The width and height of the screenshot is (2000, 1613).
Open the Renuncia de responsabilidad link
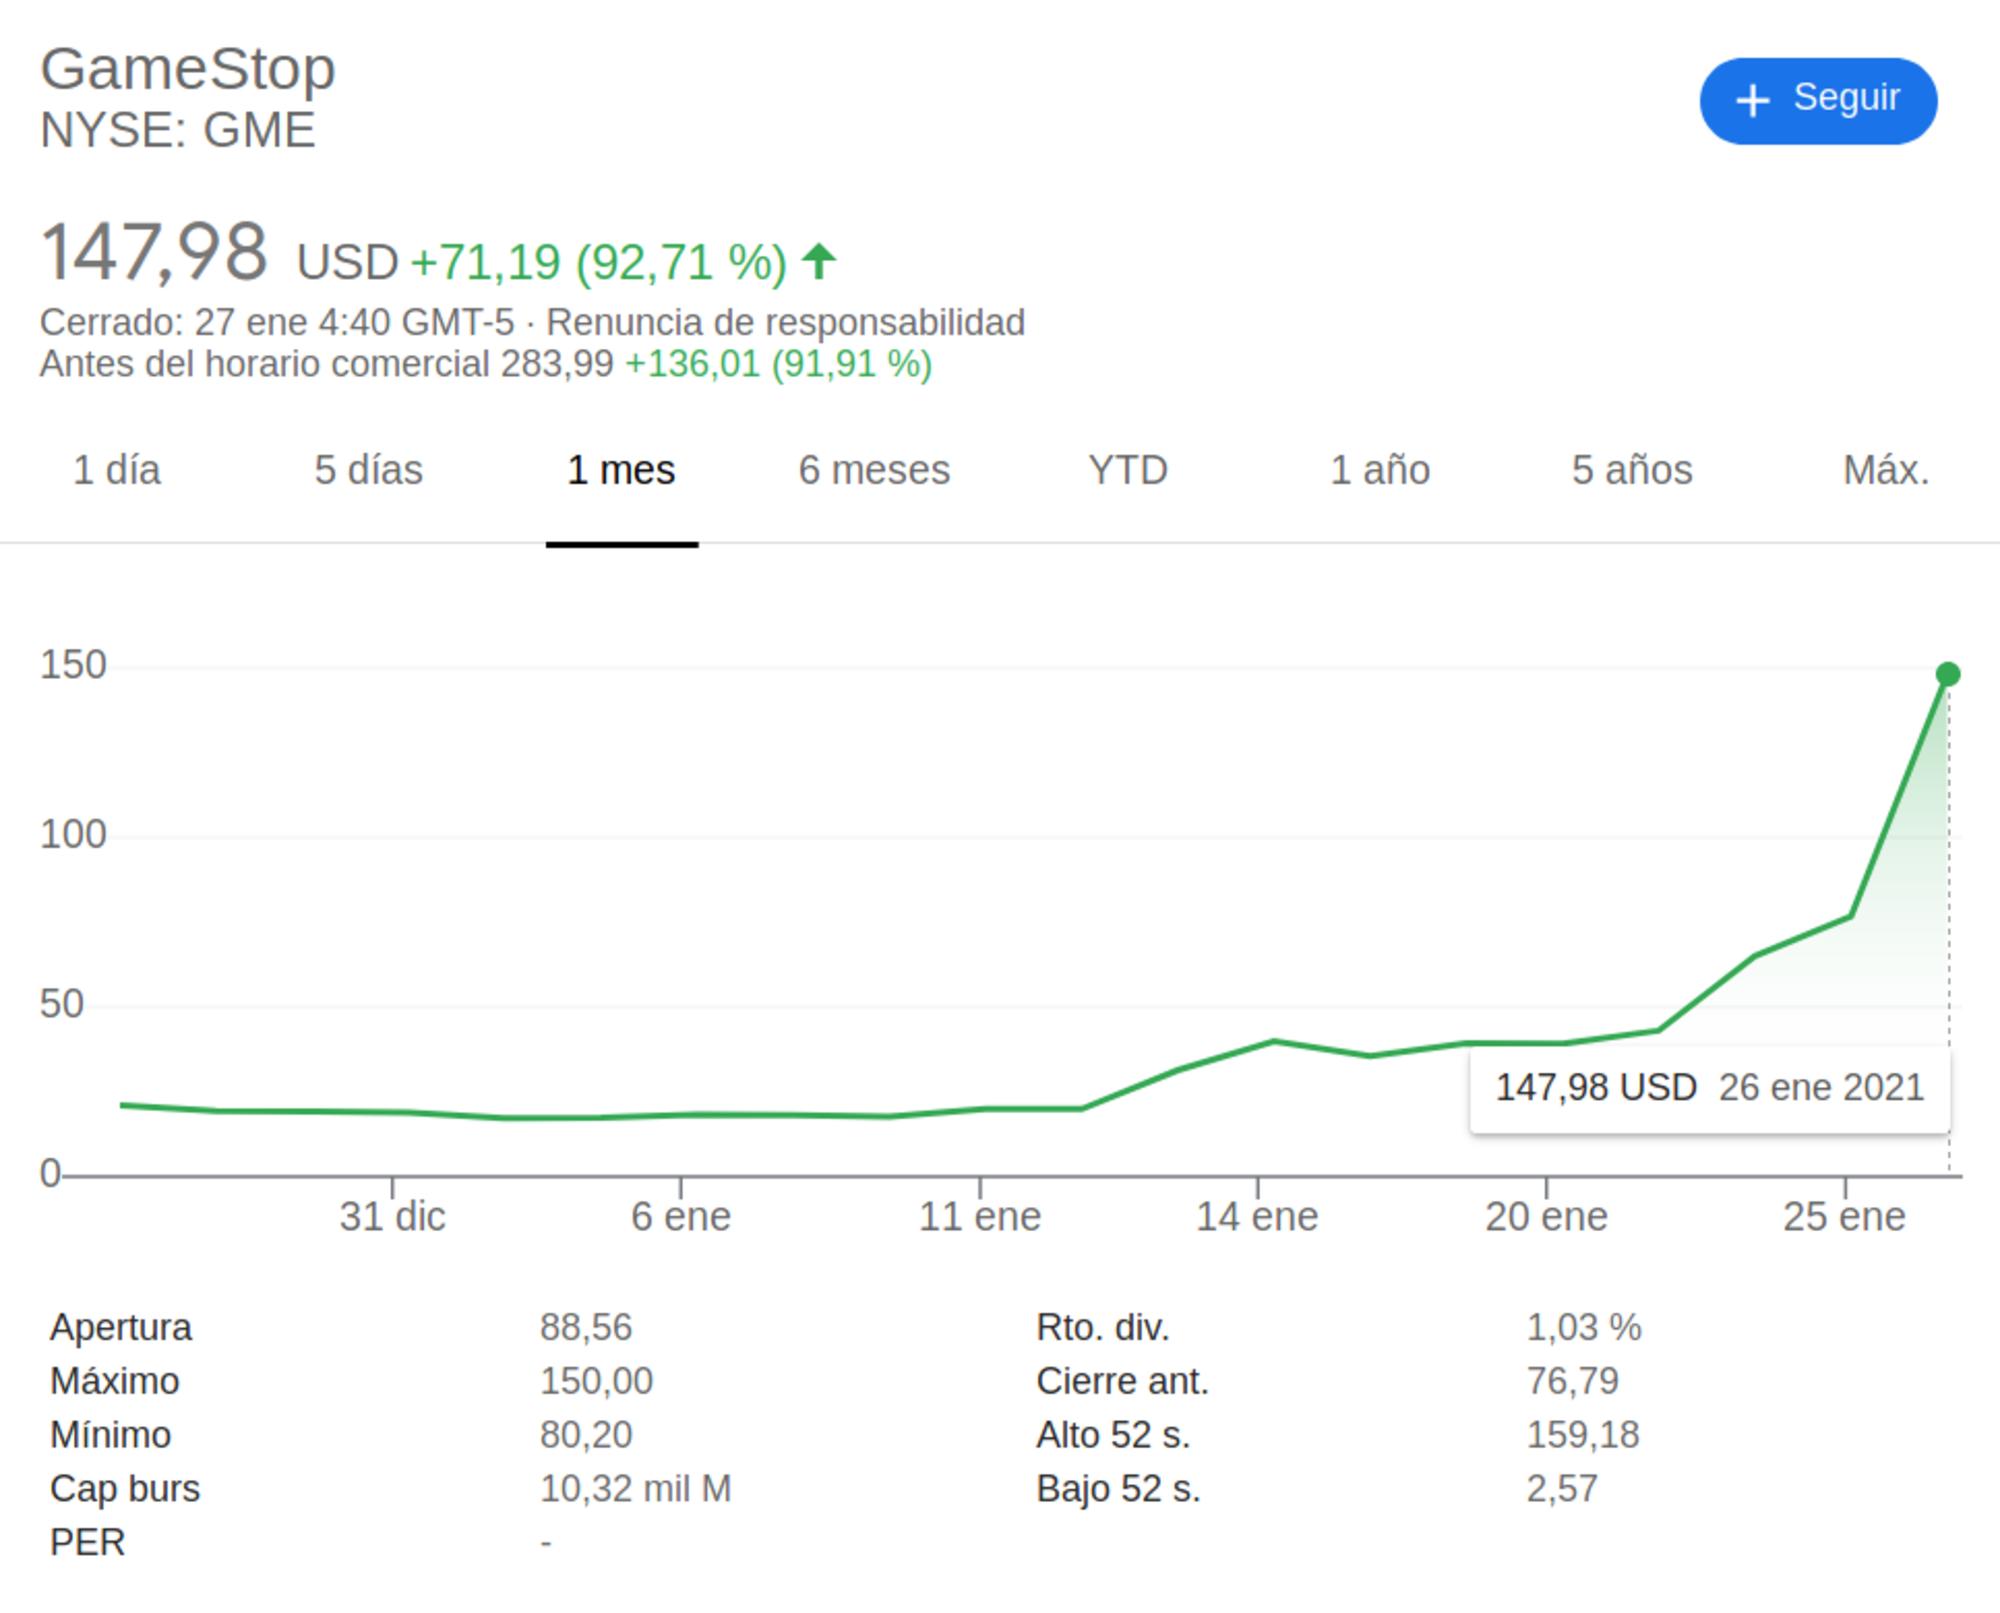(789, 322)
